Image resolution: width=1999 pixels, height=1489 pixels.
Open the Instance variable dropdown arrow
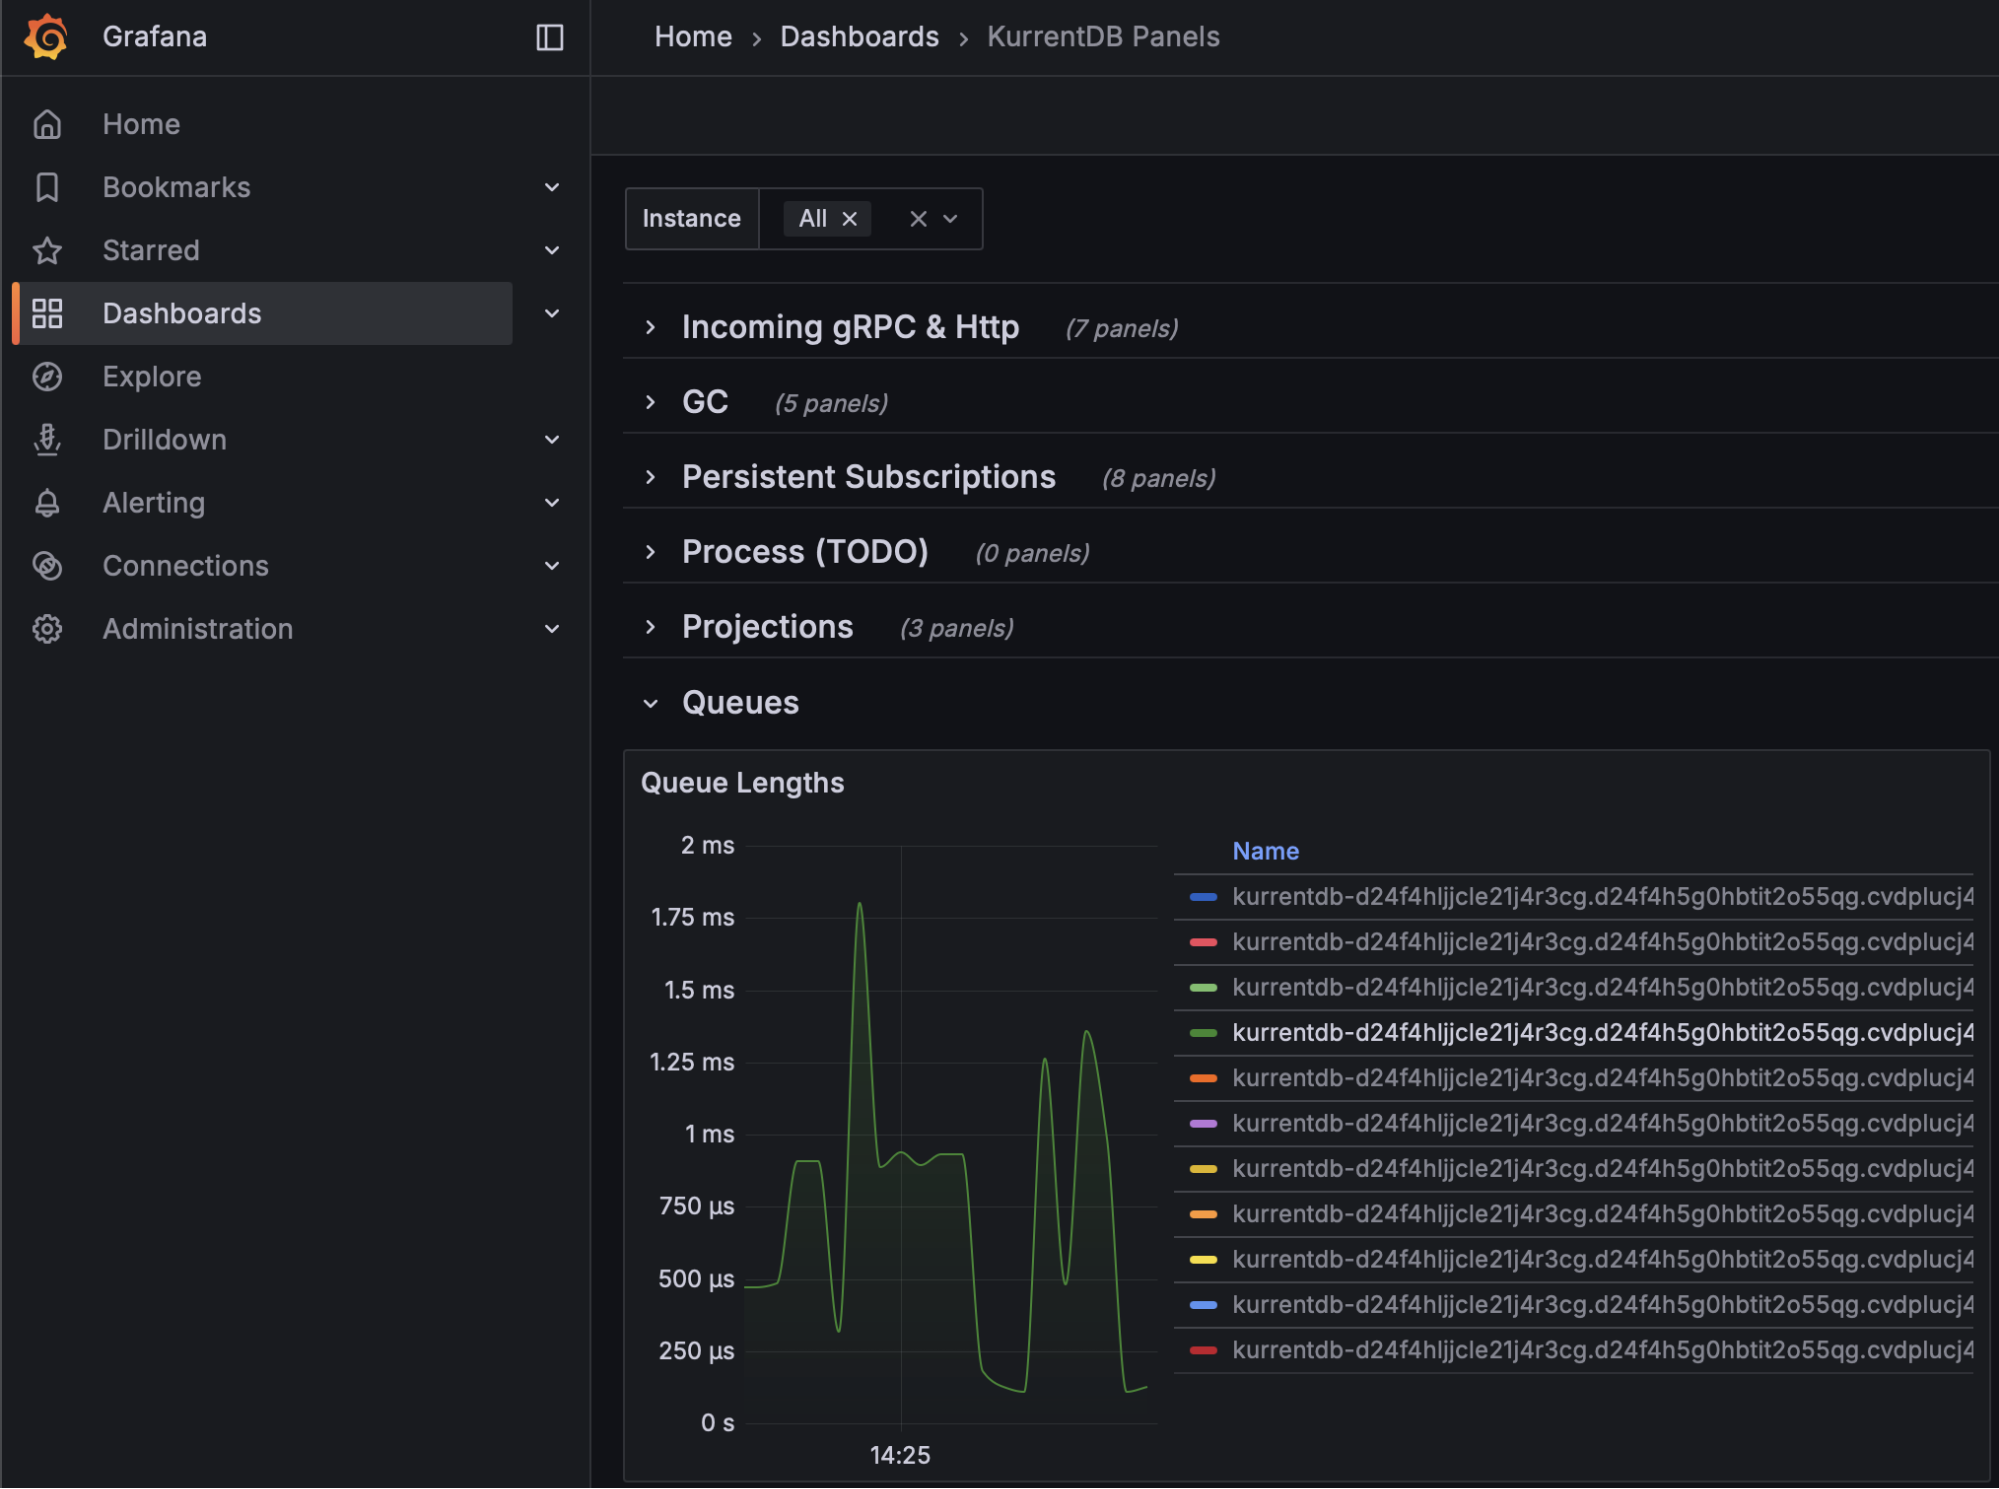coord(951,219)
